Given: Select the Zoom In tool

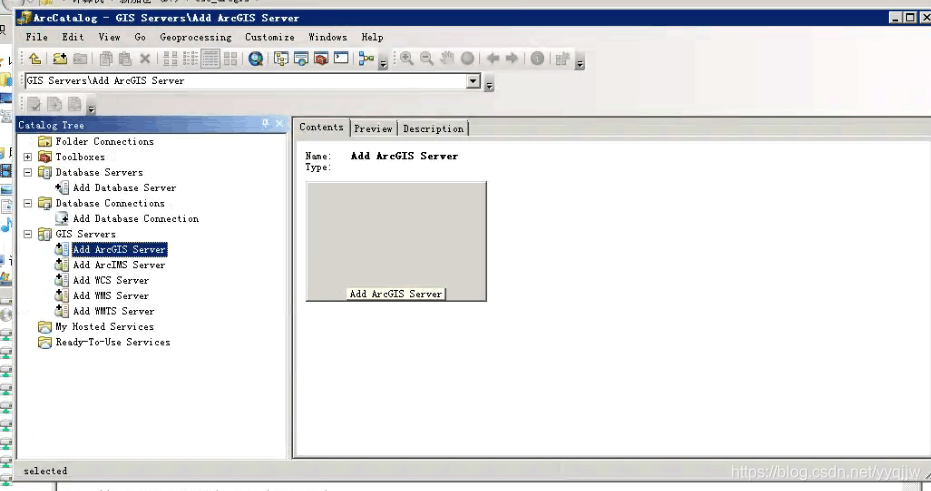Looking at the screenshot, I should (407, 58).
